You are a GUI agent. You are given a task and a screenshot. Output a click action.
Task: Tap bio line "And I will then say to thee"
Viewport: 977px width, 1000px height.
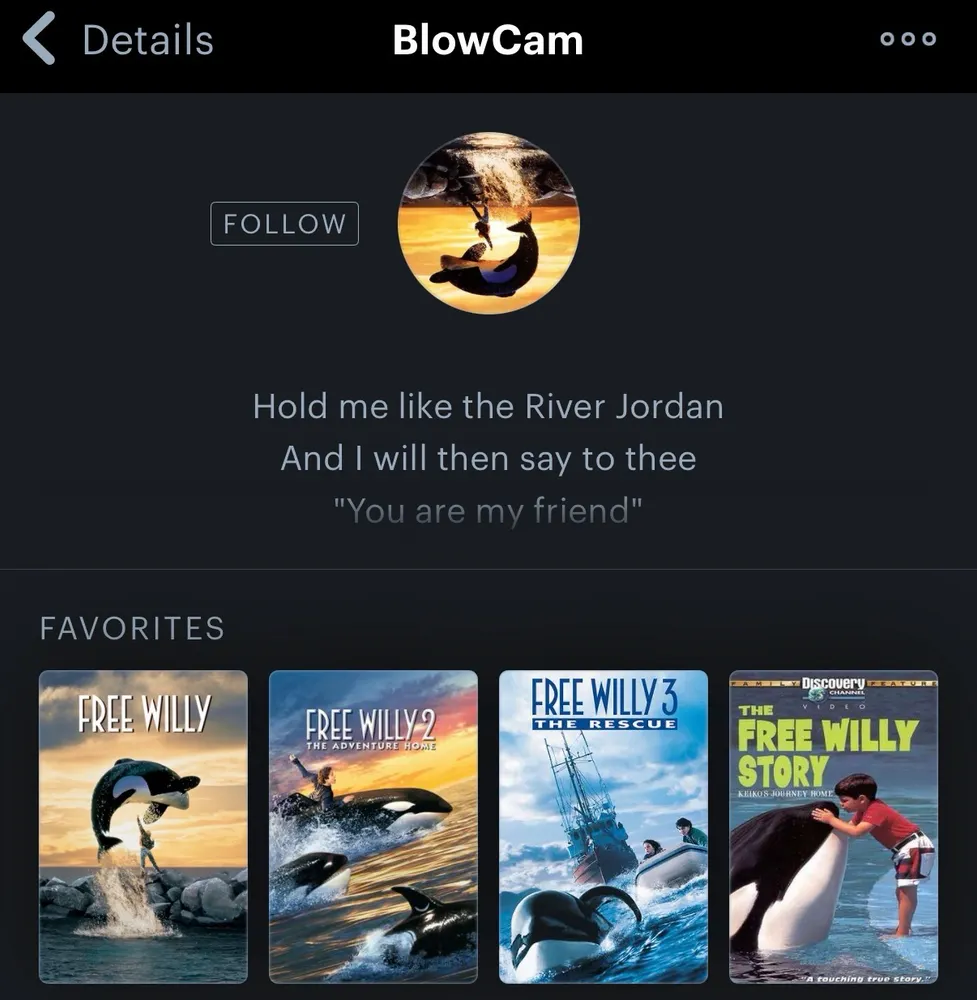(488, 459)
